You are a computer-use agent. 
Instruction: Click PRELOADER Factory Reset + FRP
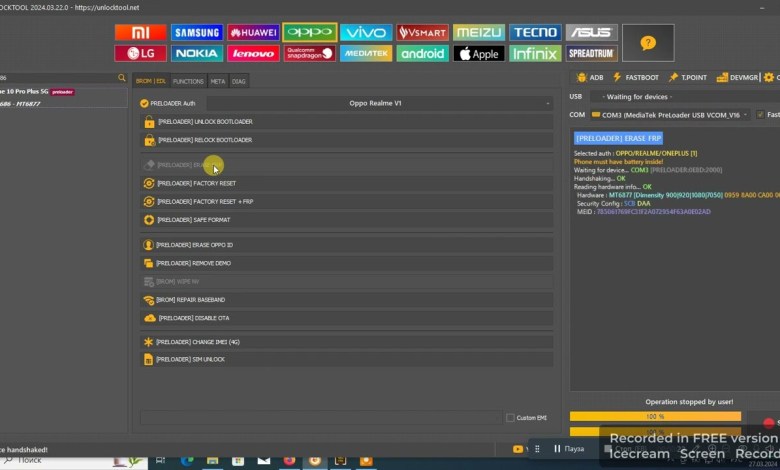(345, 201)
